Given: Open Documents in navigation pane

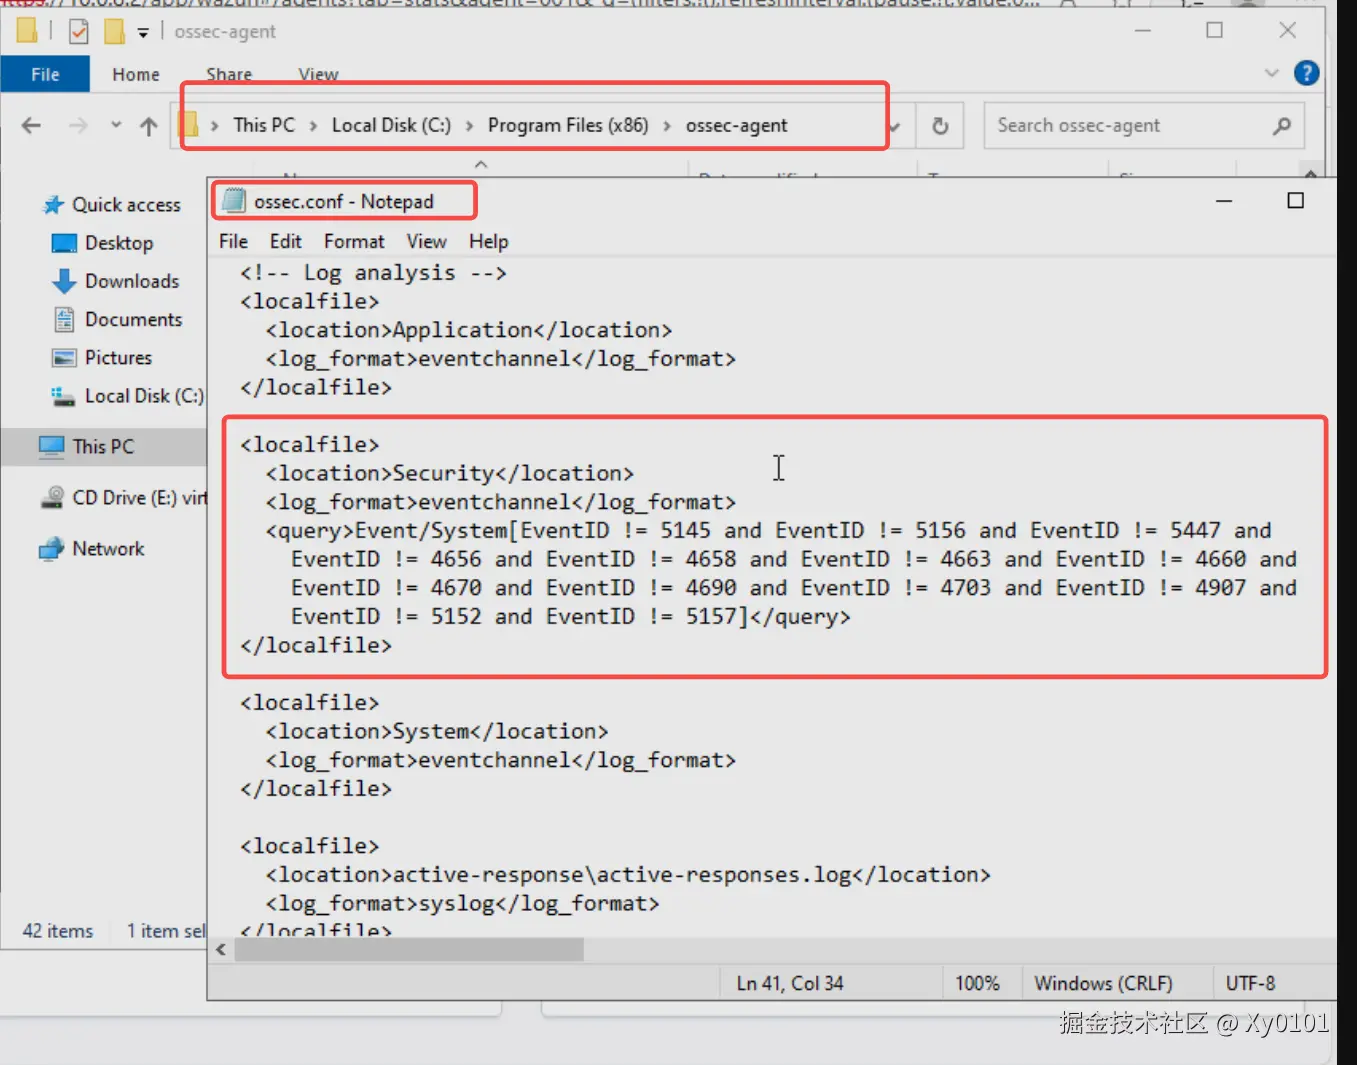Looking at the screenshot, I should click(x=133, y=319).
